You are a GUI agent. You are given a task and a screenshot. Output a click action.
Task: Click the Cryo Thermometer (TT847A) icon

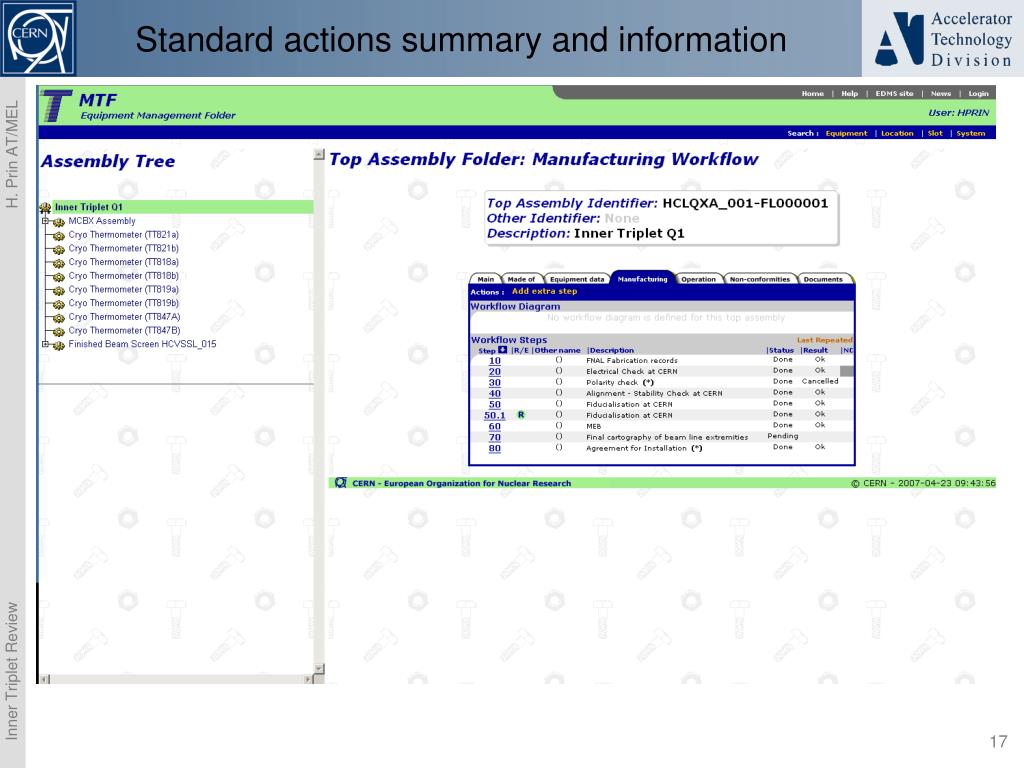[59, 318]
